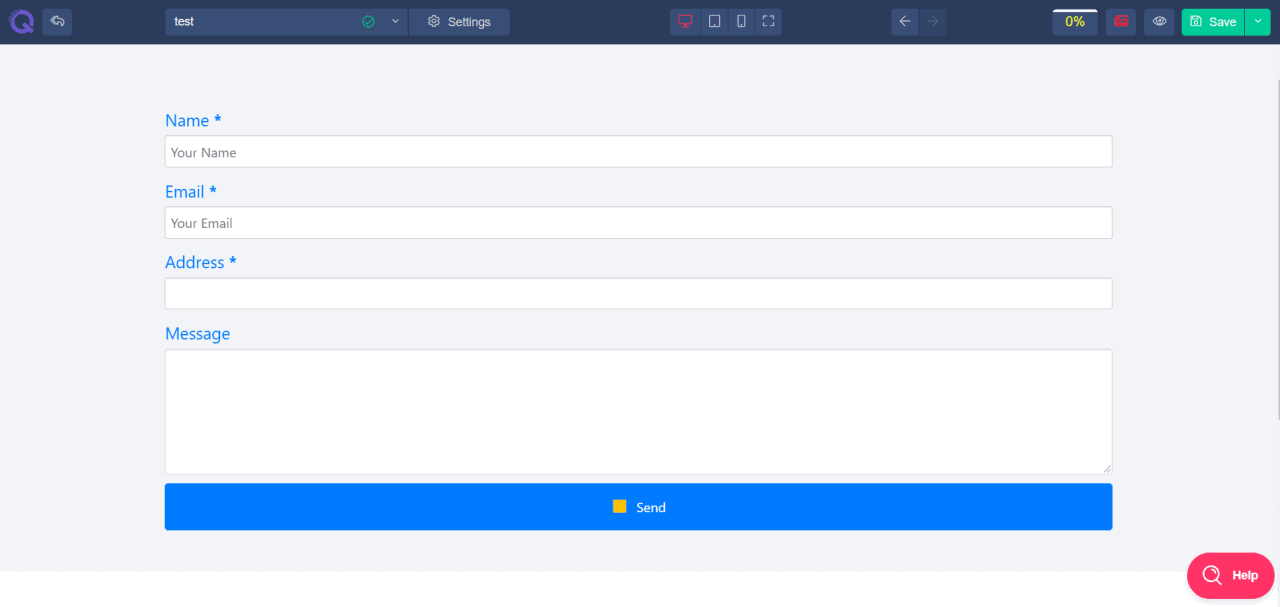The height and width of the screenshot is (607, 1280).
Task: Focus the Your Name input field
Action: tap(638, 152)
